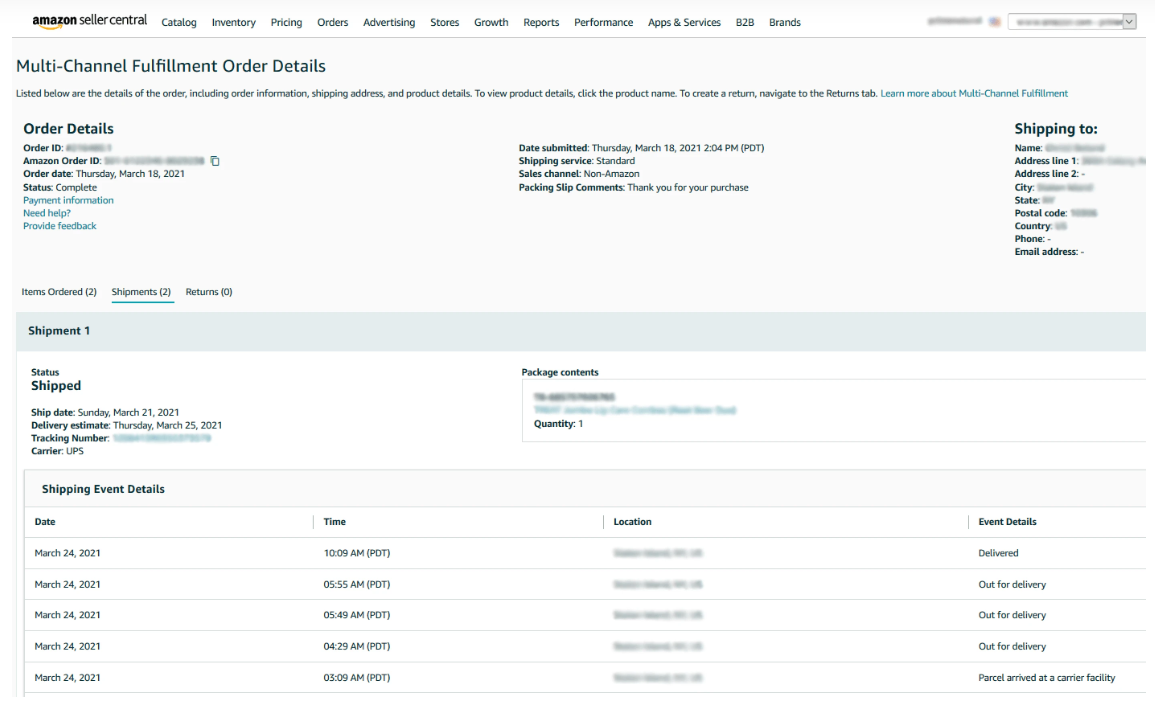Copy the Amazon Order ID with the clipboard icon
Image resolution: width=1155 pixels, height=721 pixels.
pyautogui.click(x=215, y=161)
